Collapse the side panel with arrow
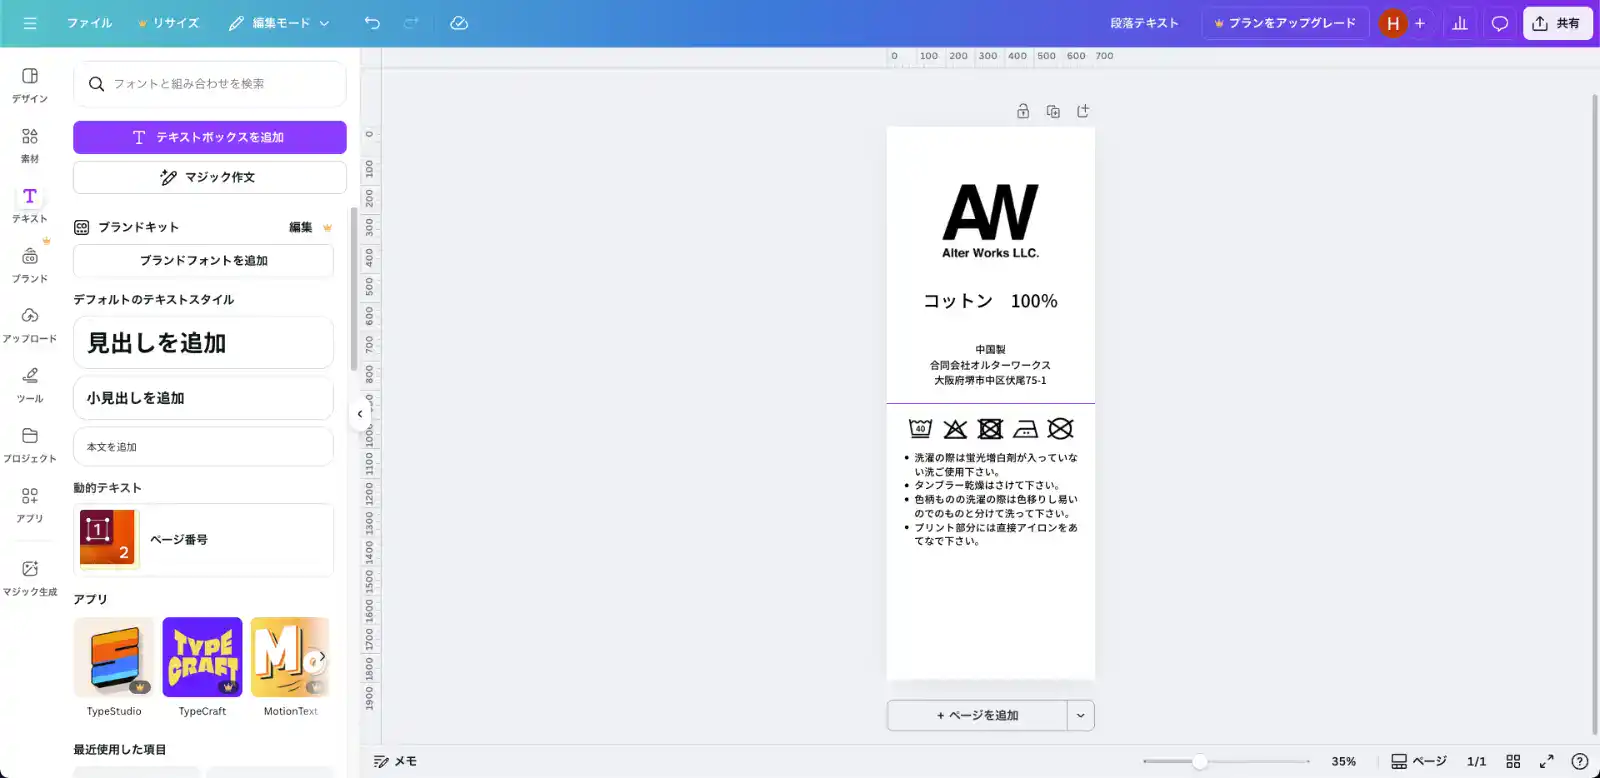 pyautogui.click(x=360, y=414)
